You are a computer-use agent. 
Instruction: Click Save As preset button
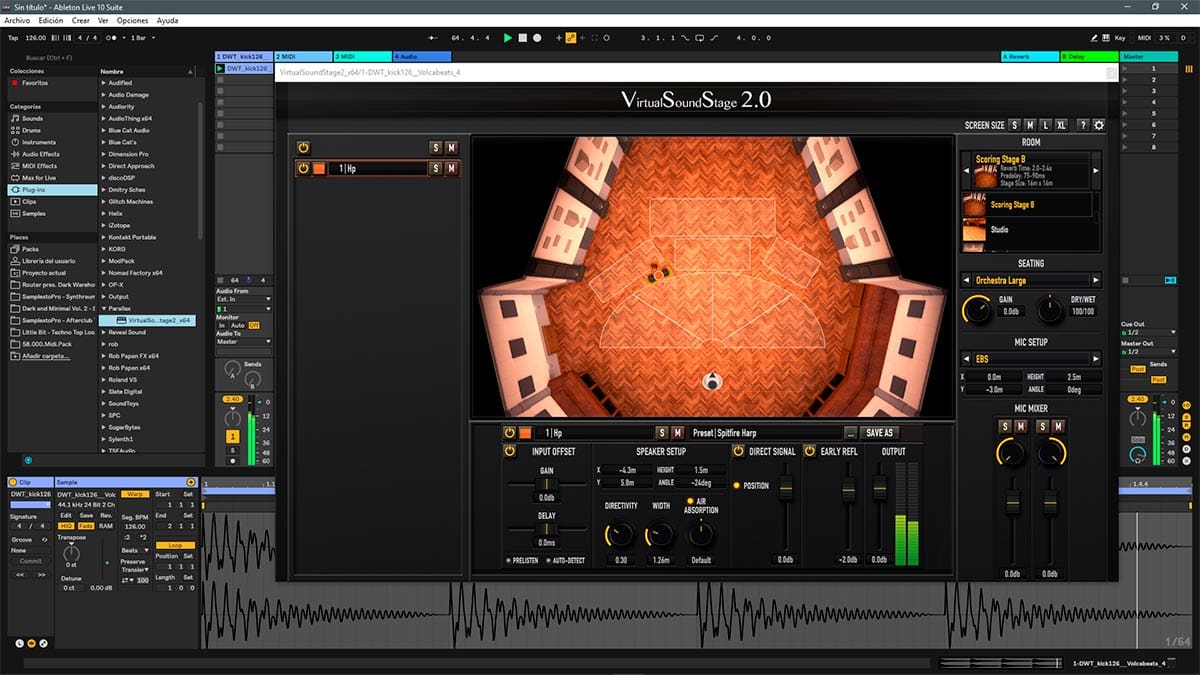click(880, 433)
